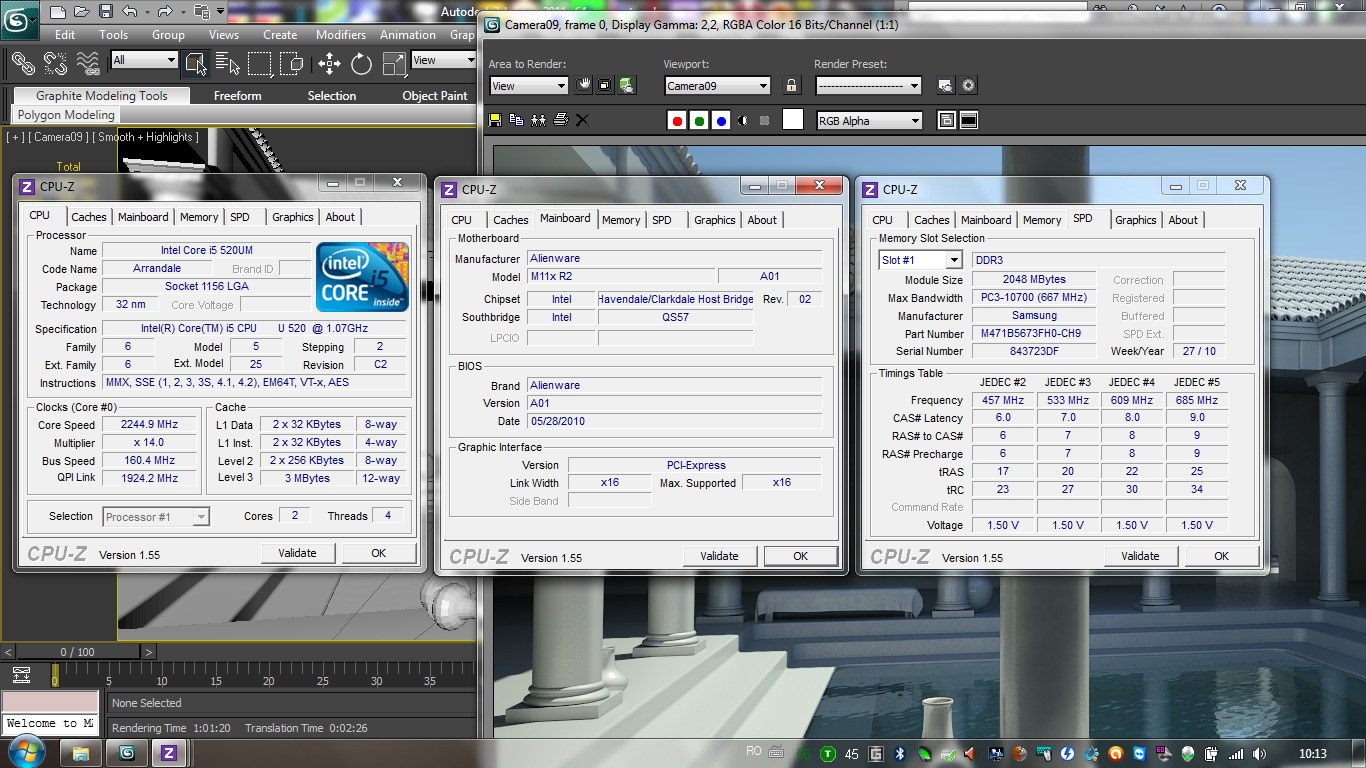Clear rendered image with X icon
This screenshot has height=768, width=1366.
[582, 120]
